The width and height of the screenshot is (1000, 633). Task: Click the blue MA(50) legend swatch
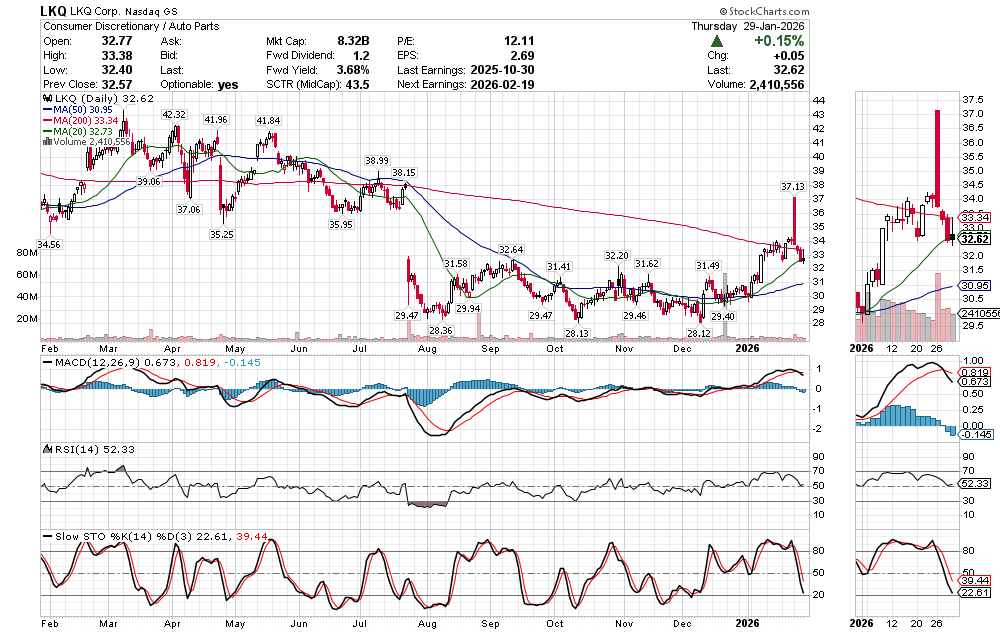[x=45, y=110]
